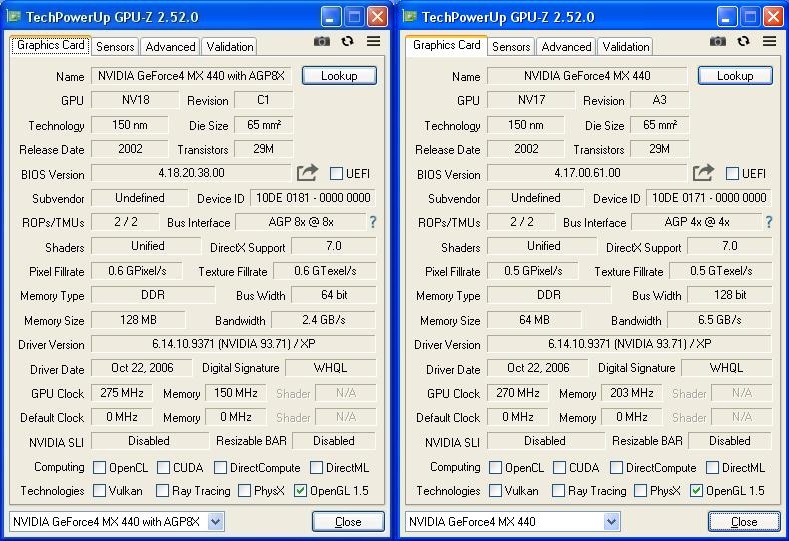This screenshot has height=541, width=789.
Task: Open the hamburger menu in the left GPU-Z window
Action: click(373, 41)
